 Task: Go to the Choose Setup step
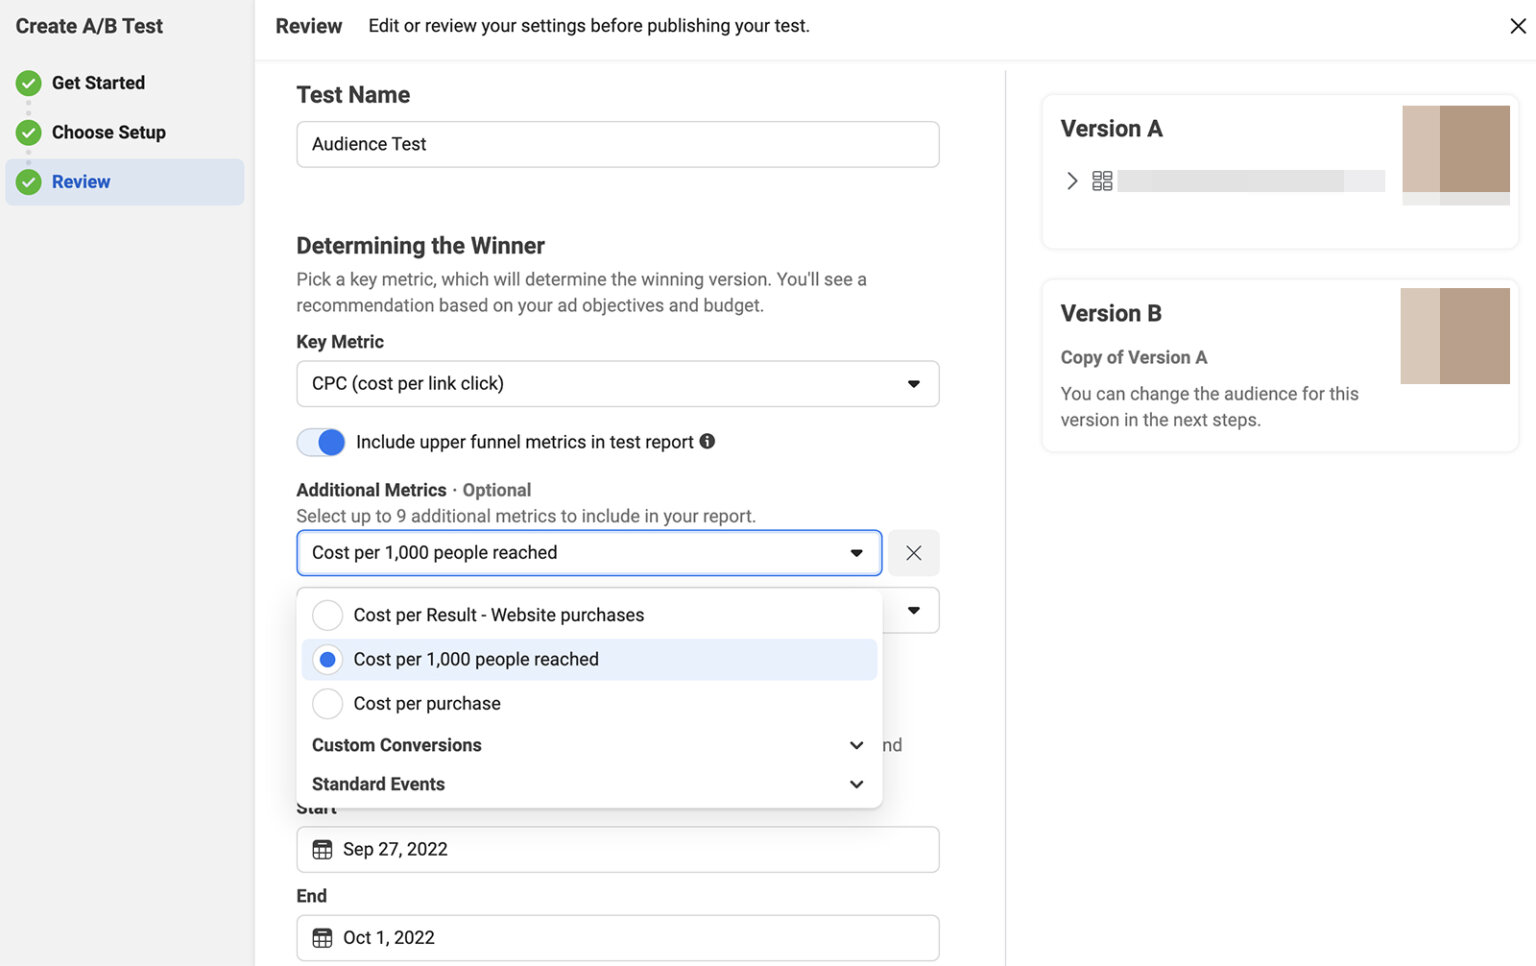(x=109, y=132)
